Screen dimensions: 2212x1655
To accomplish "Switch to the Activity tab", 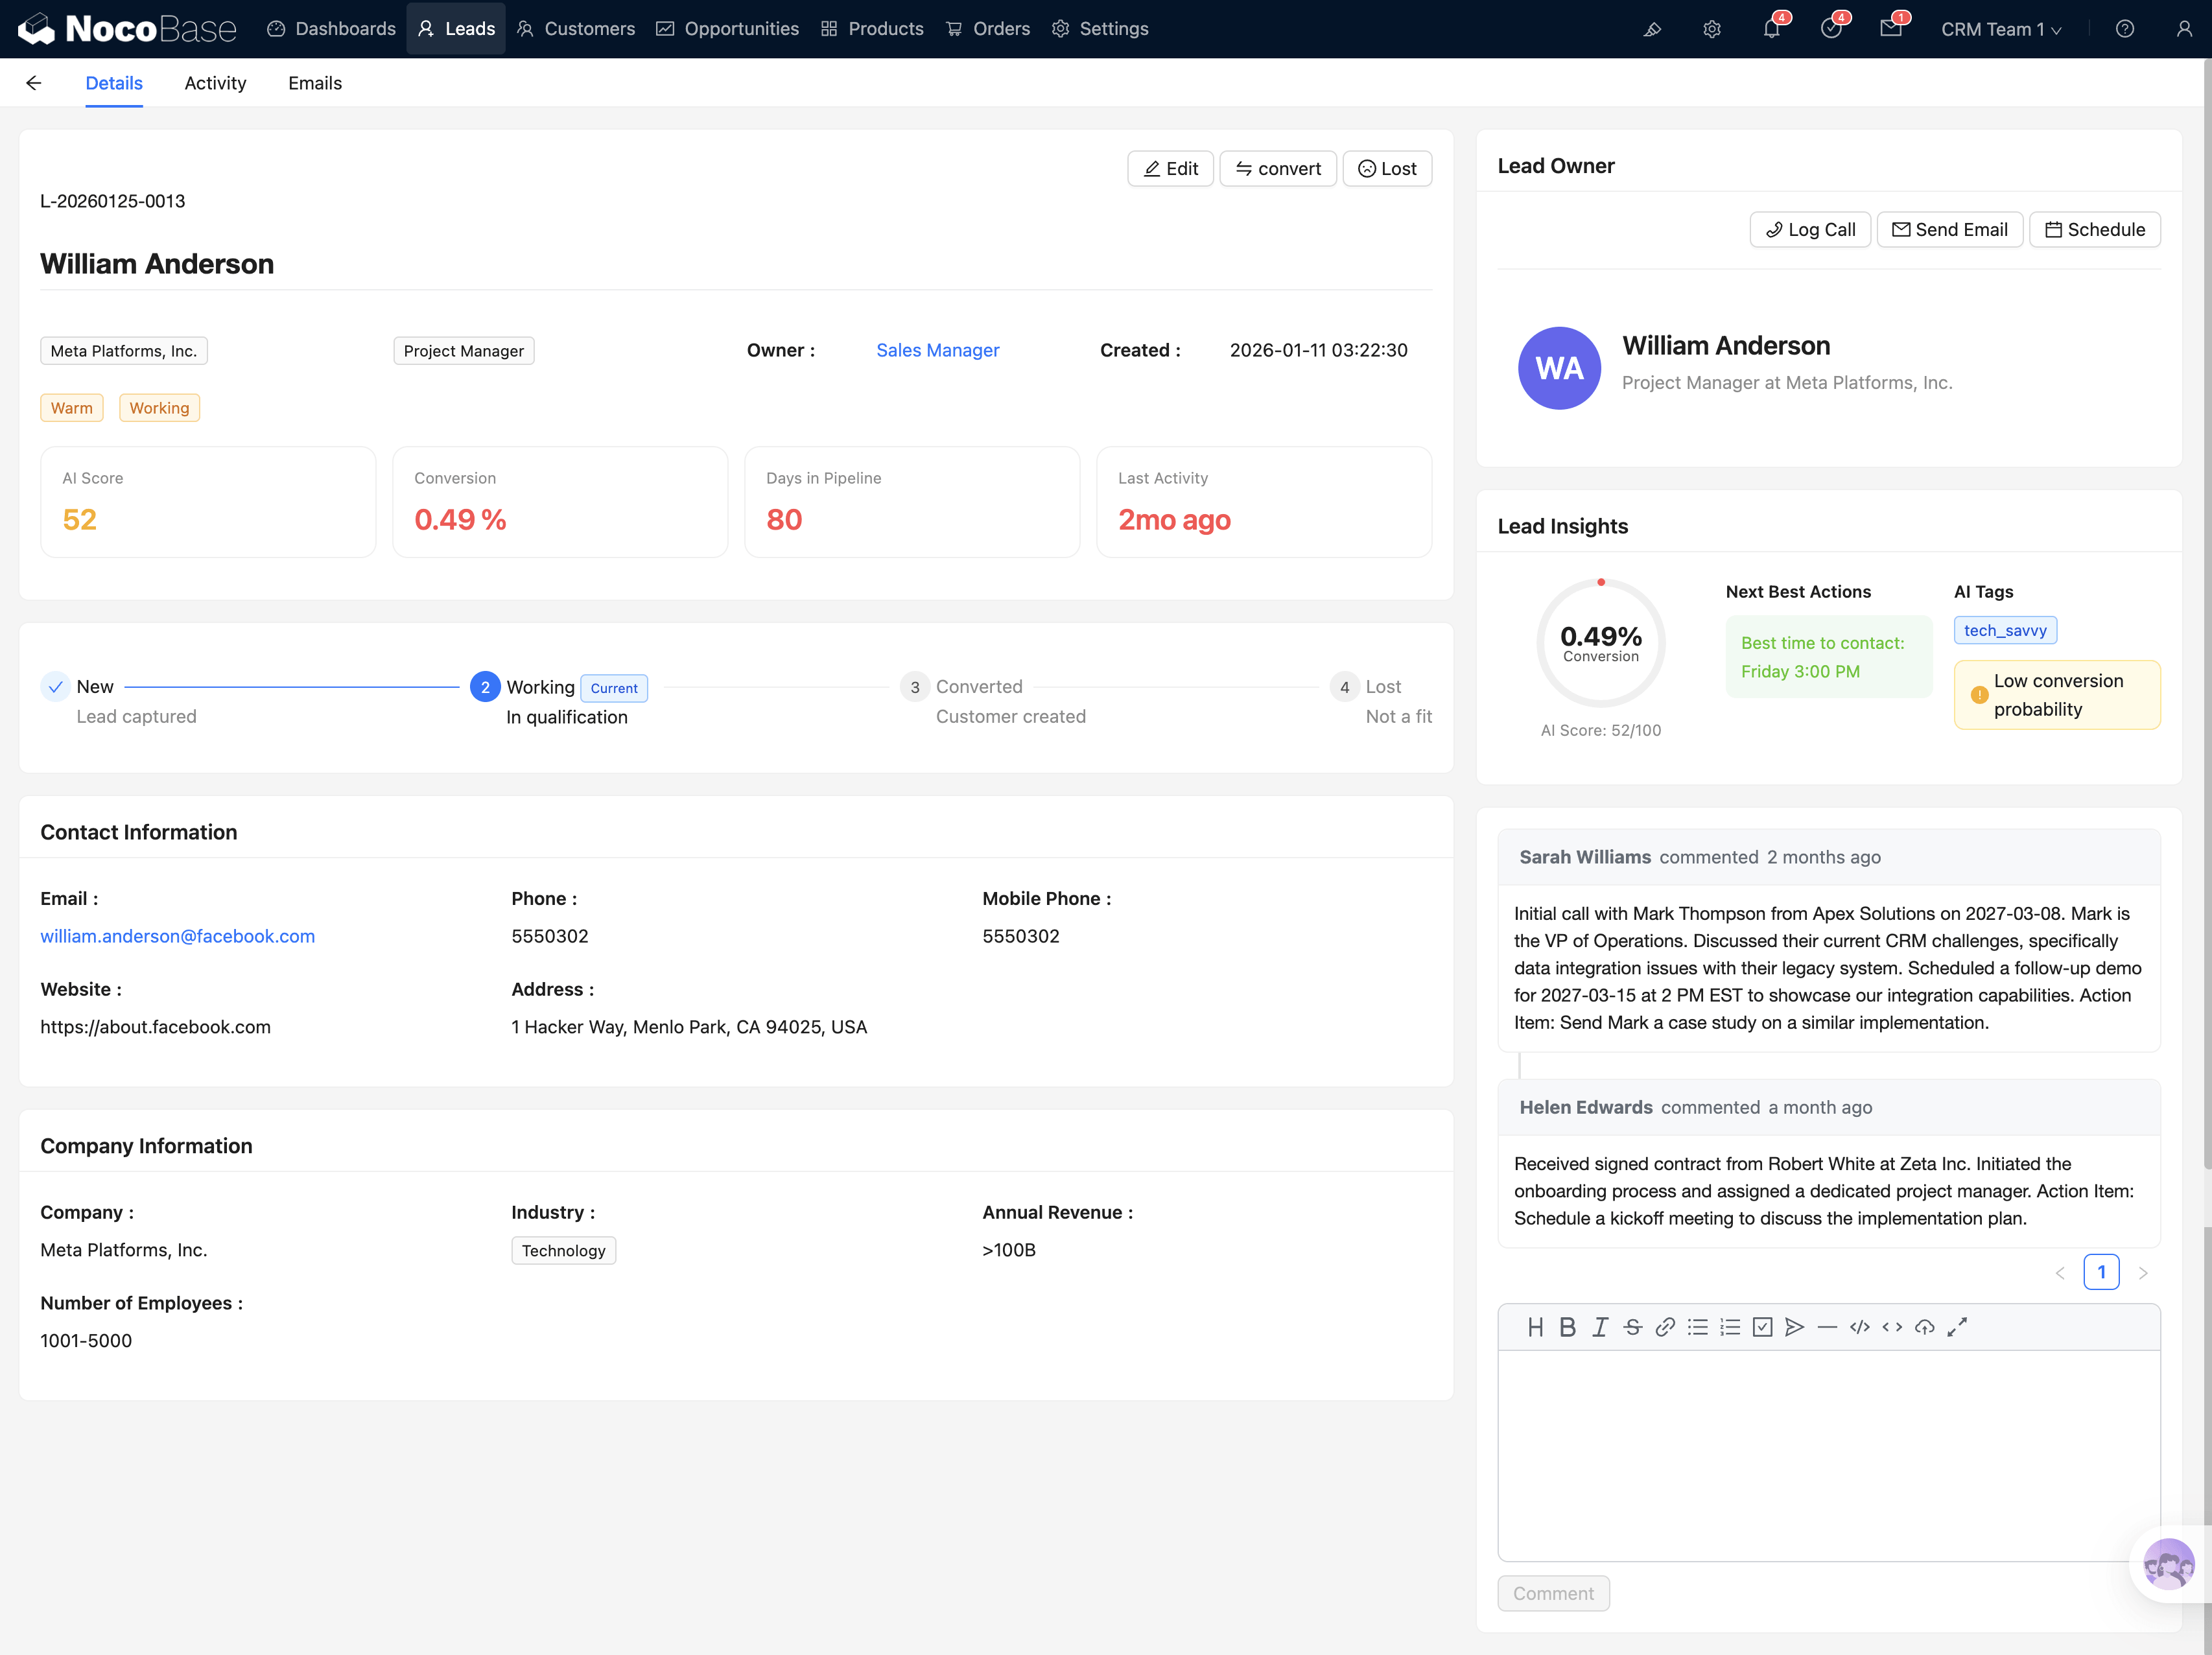I will 215,83.
